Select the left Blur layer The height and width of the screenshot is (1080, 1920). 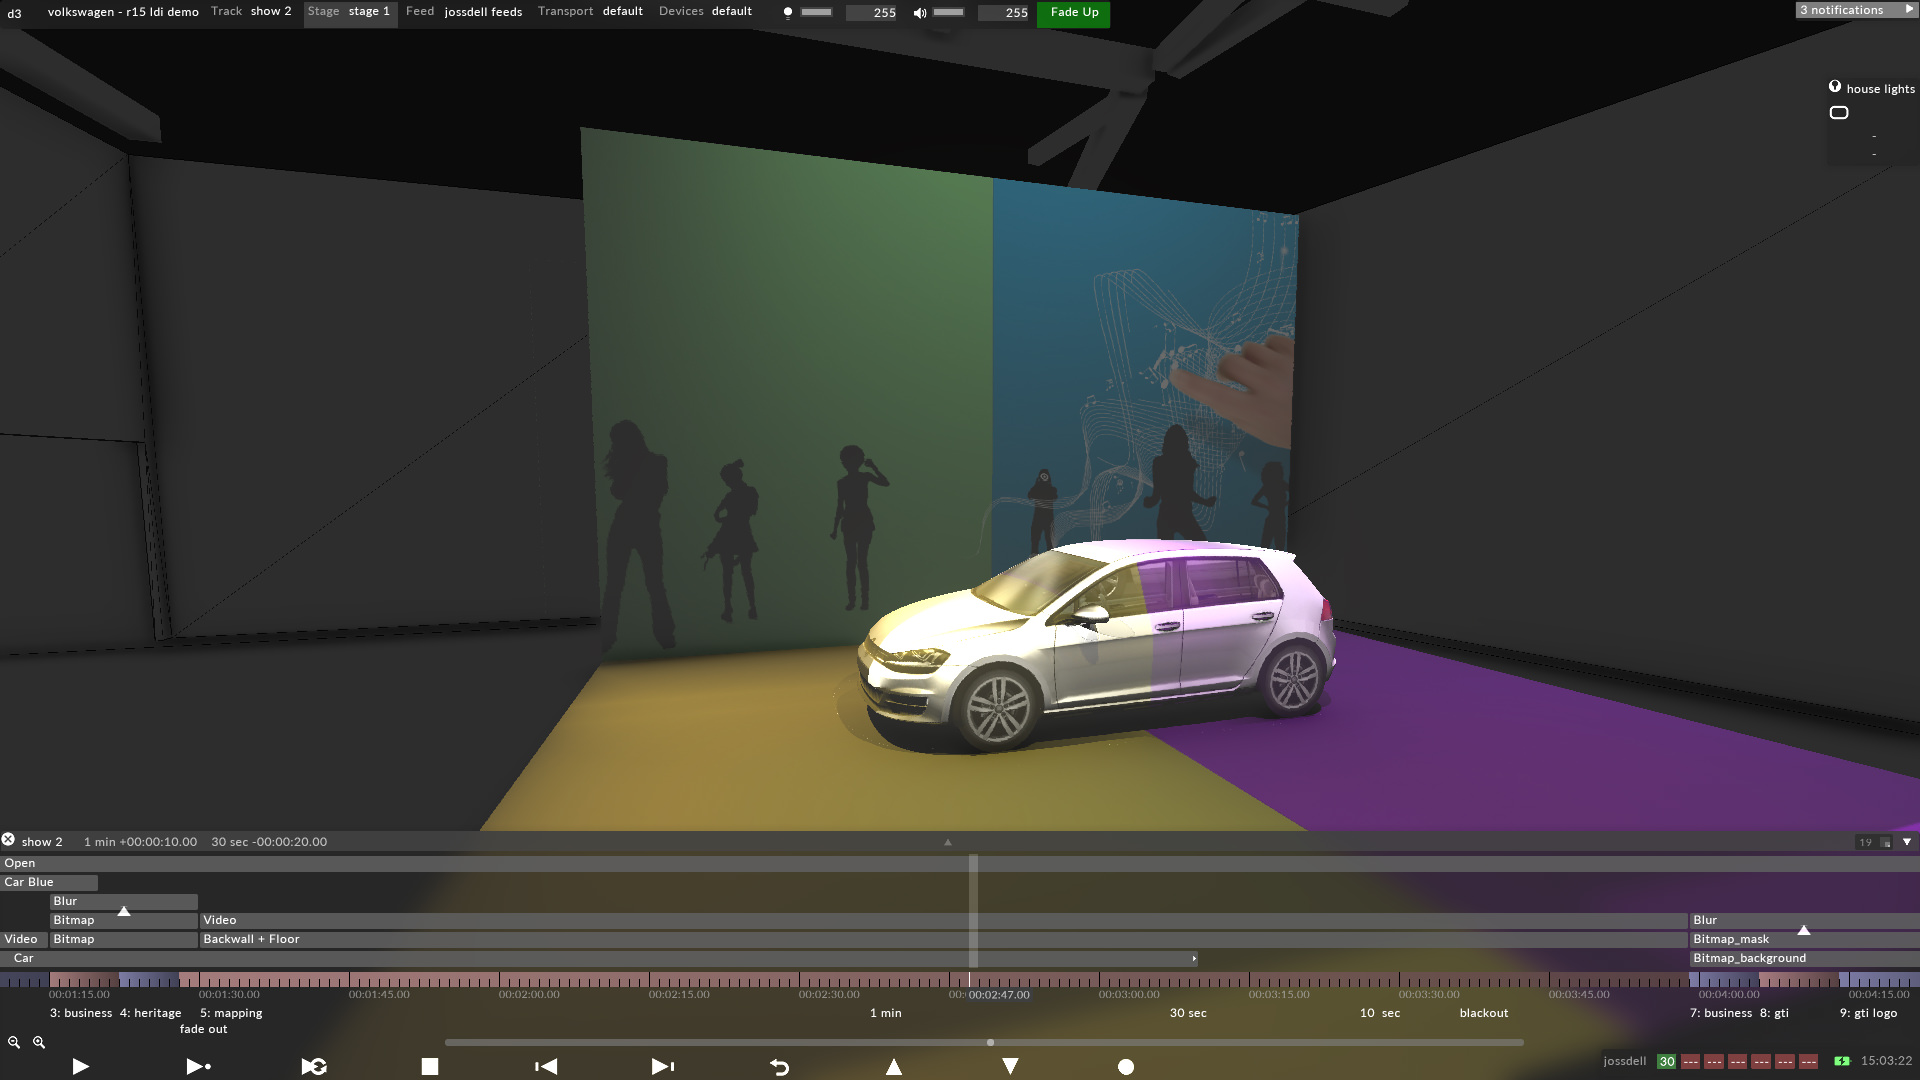tap(124, 901)
